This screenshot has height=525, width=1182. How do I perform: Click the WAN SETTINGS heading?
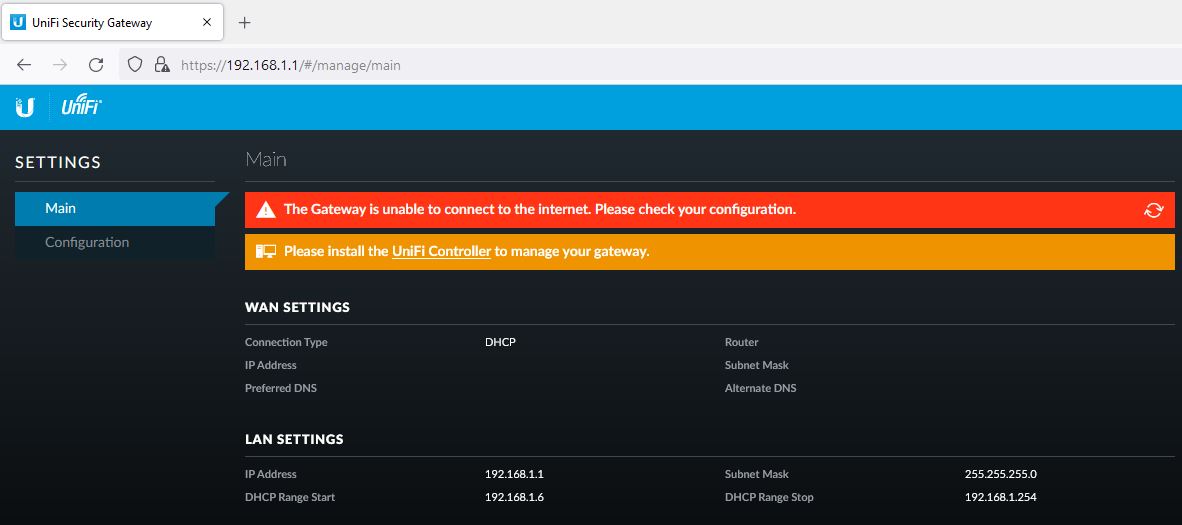point(297,307)
